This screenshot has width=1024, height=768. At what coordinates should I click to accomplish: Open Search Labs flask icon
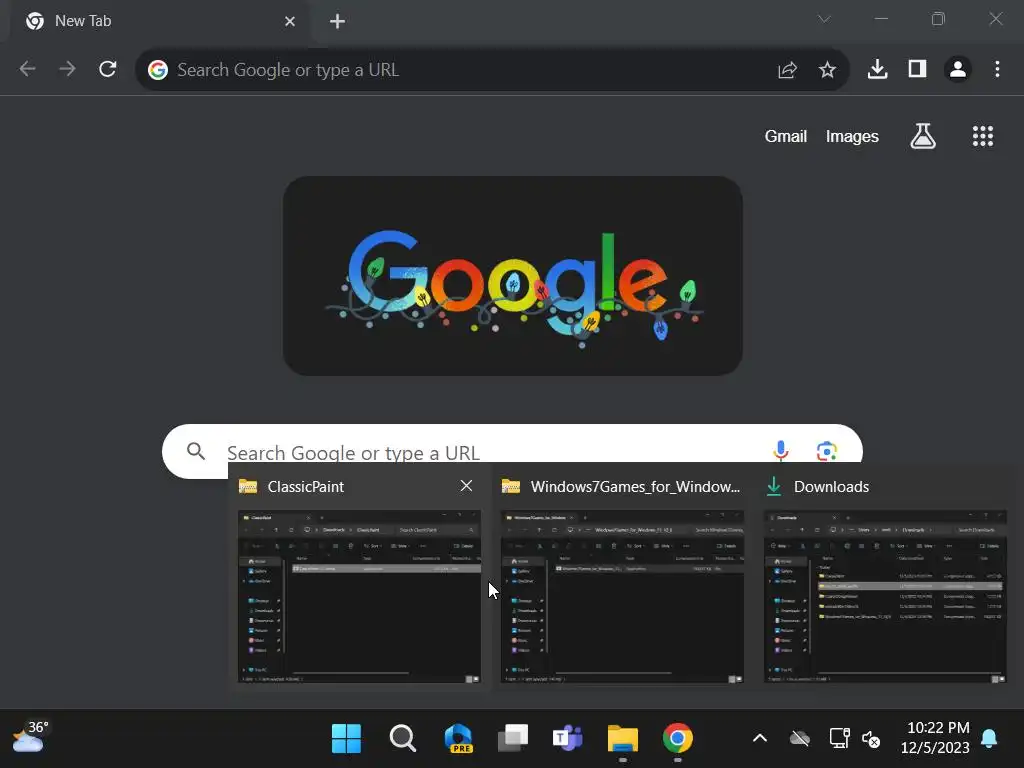tap(923, 136)
